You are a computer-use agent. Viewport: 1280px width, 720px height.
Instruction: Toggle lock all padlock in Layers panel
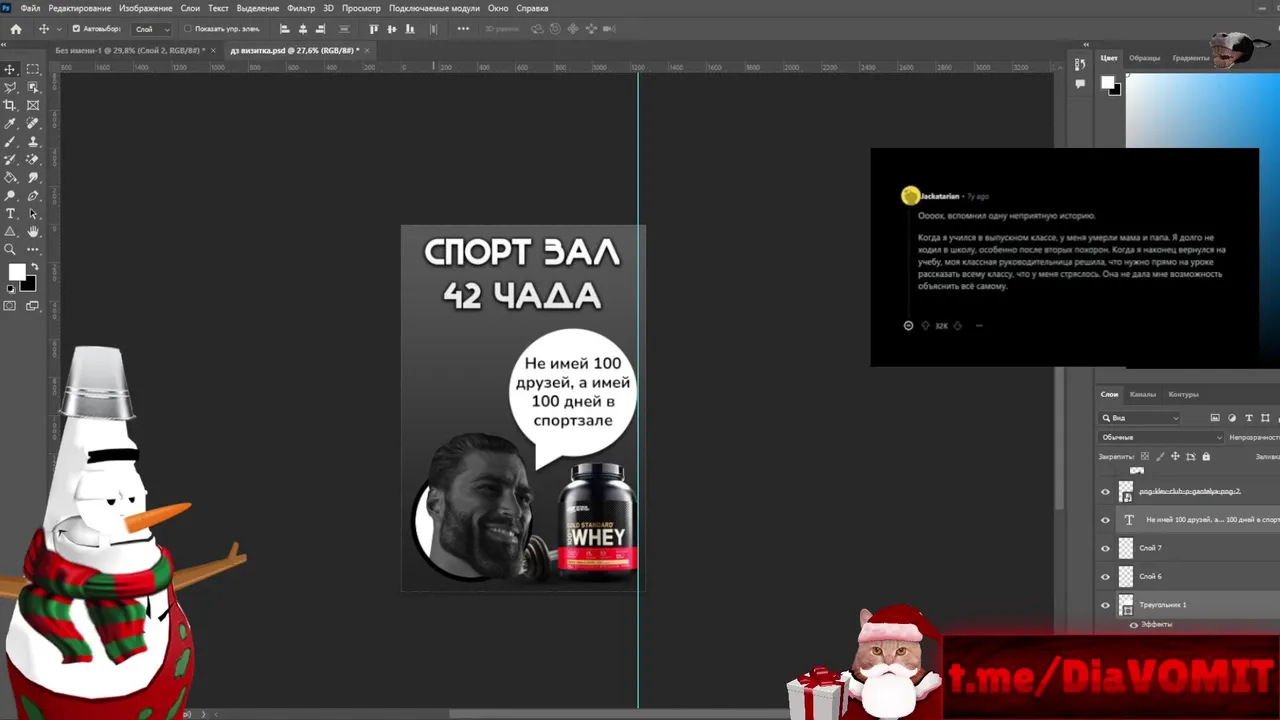pyautogui.click(x=1206, y=457)
